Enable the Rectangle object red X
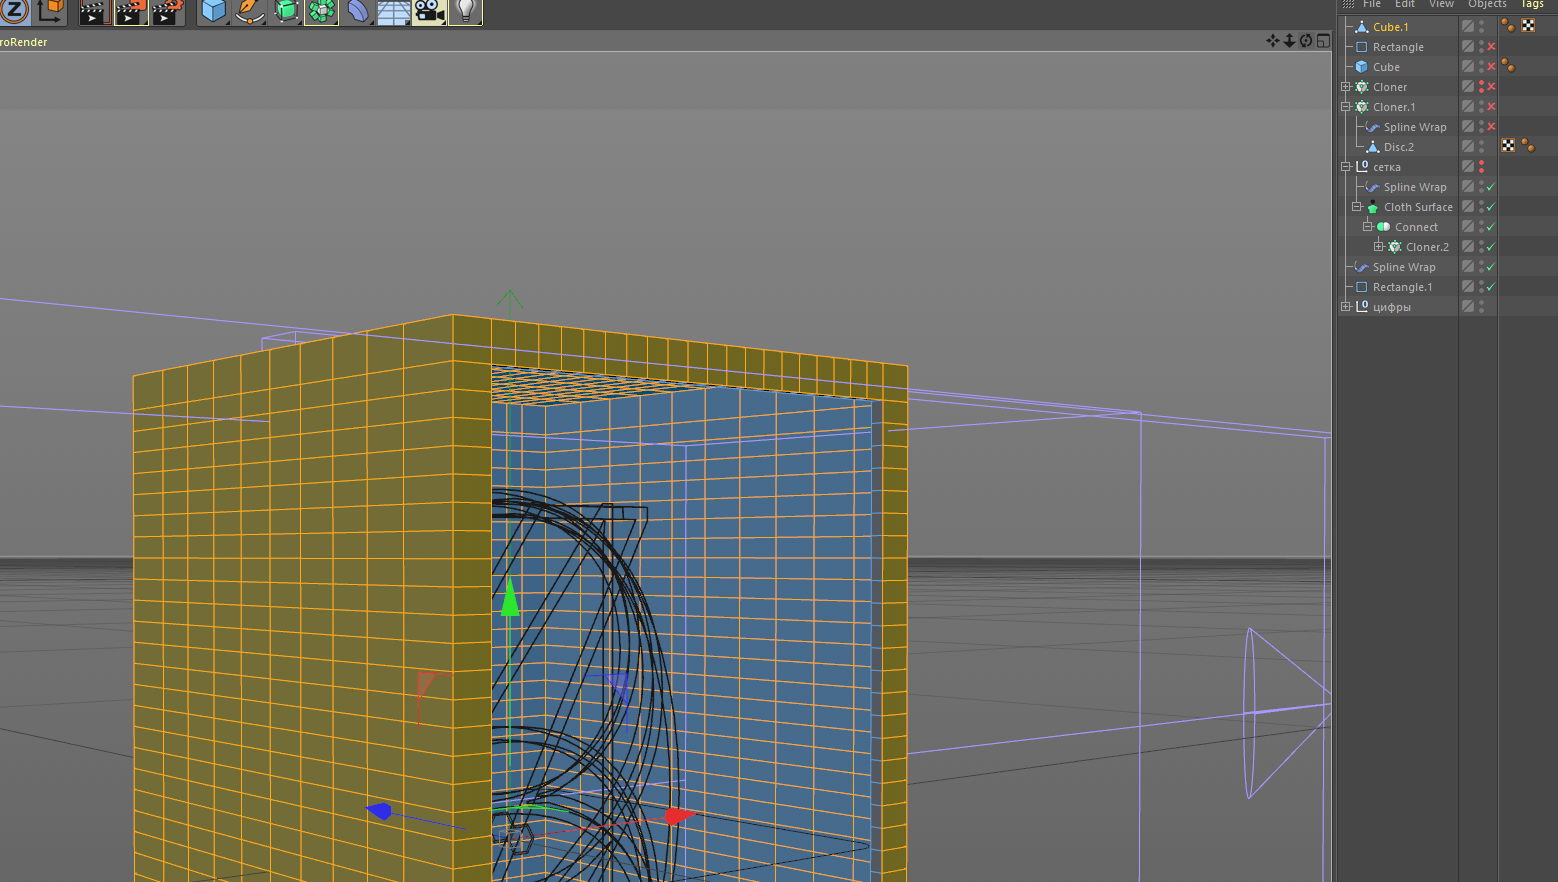Viewport: 1558px width, 882px height. (1491, 47)
